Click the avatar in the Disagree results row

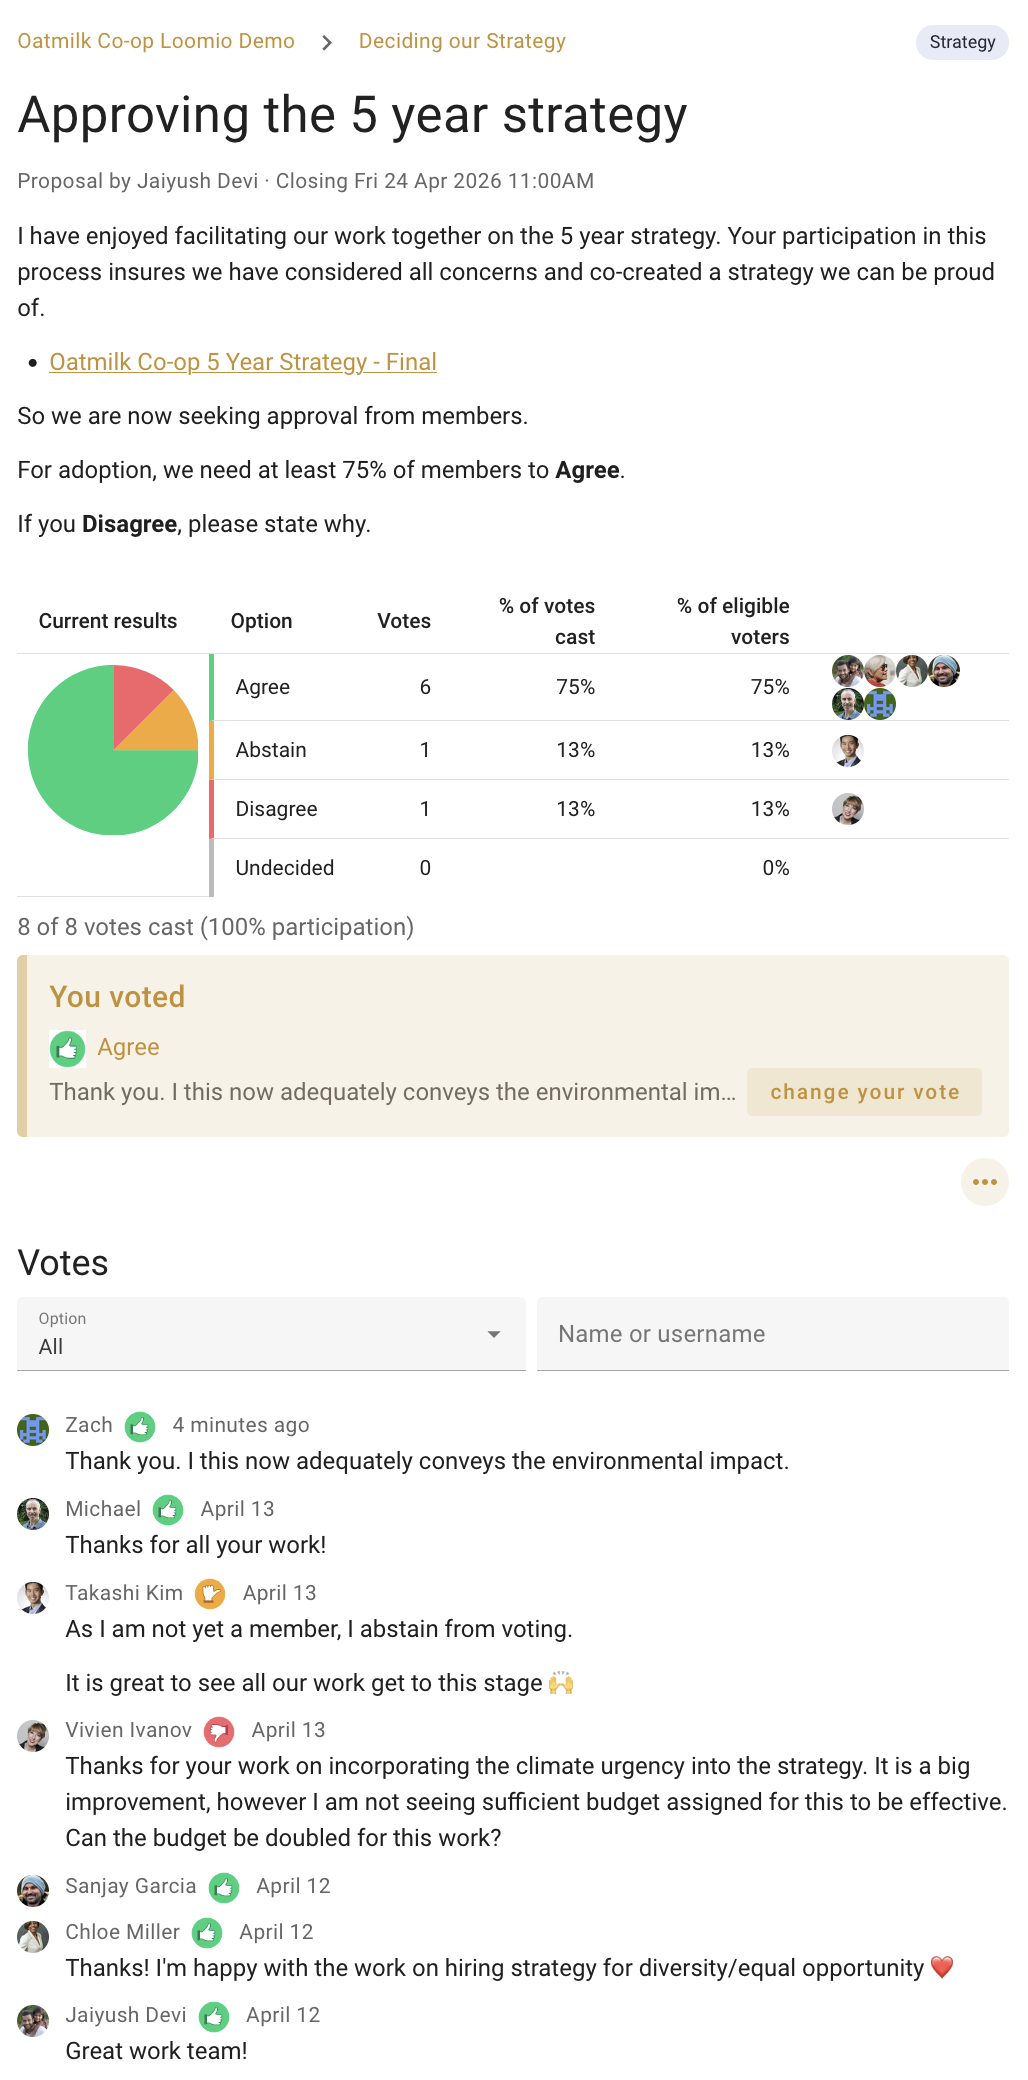click(x=848, y=809)
